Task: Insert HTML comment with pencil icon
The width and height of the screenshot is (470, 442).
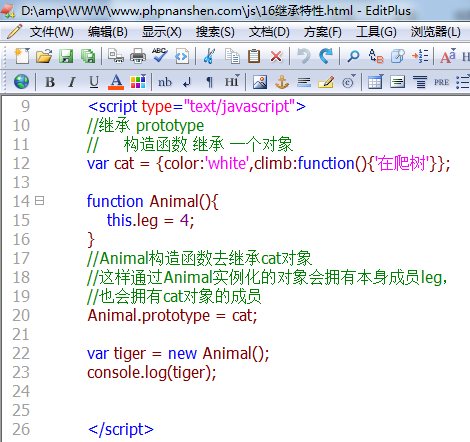Action: pos(326,82)
